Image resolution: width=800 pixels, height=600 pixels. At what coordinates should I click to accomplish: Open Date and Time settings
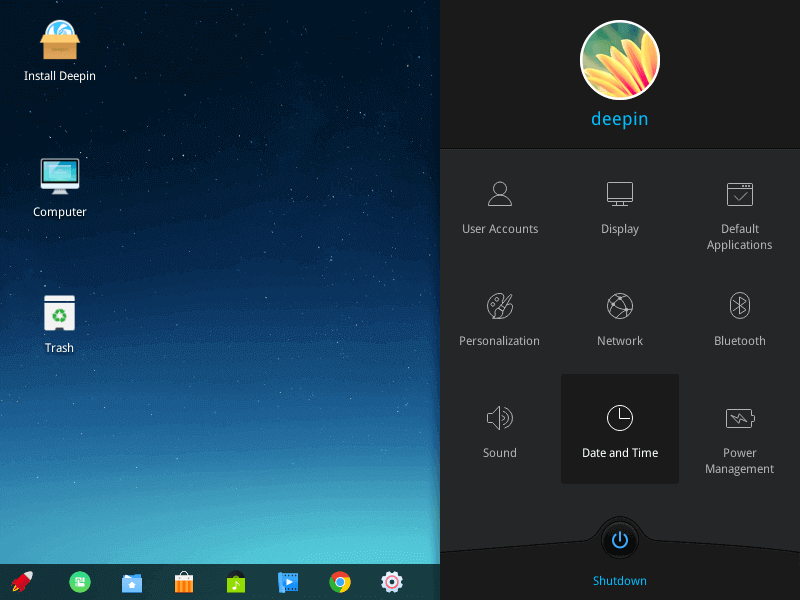(620, 429)
